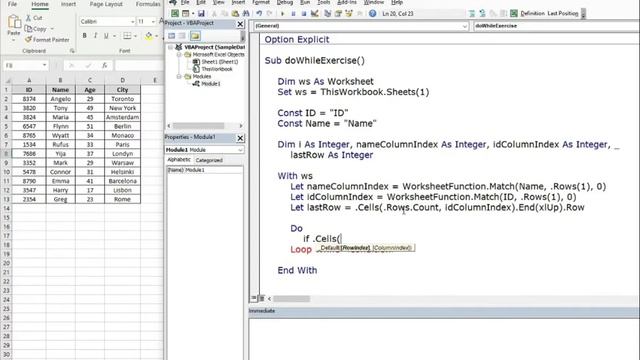
Task: Switch to Excel Page Layout ribbon tab
Action: (x=106, y=4)
